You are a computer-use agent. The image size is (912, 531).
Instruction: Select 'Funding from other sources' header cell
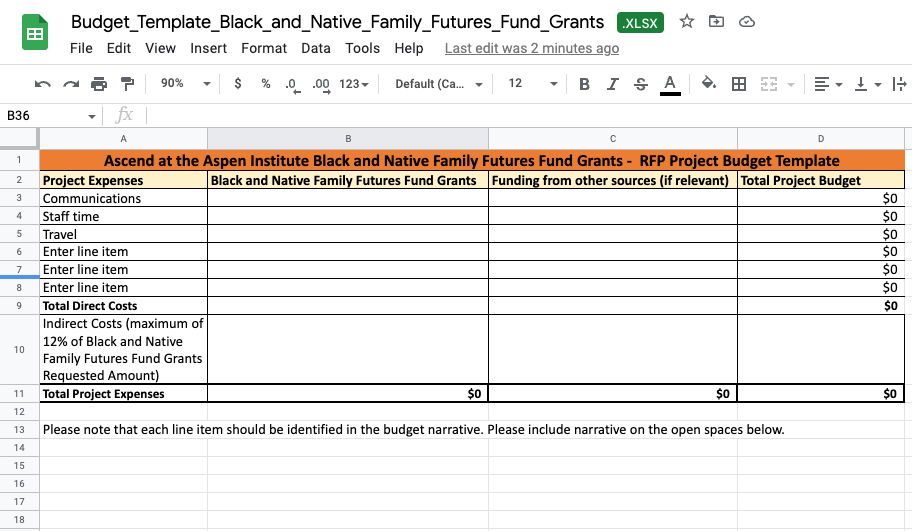click(x=612, y=180)
